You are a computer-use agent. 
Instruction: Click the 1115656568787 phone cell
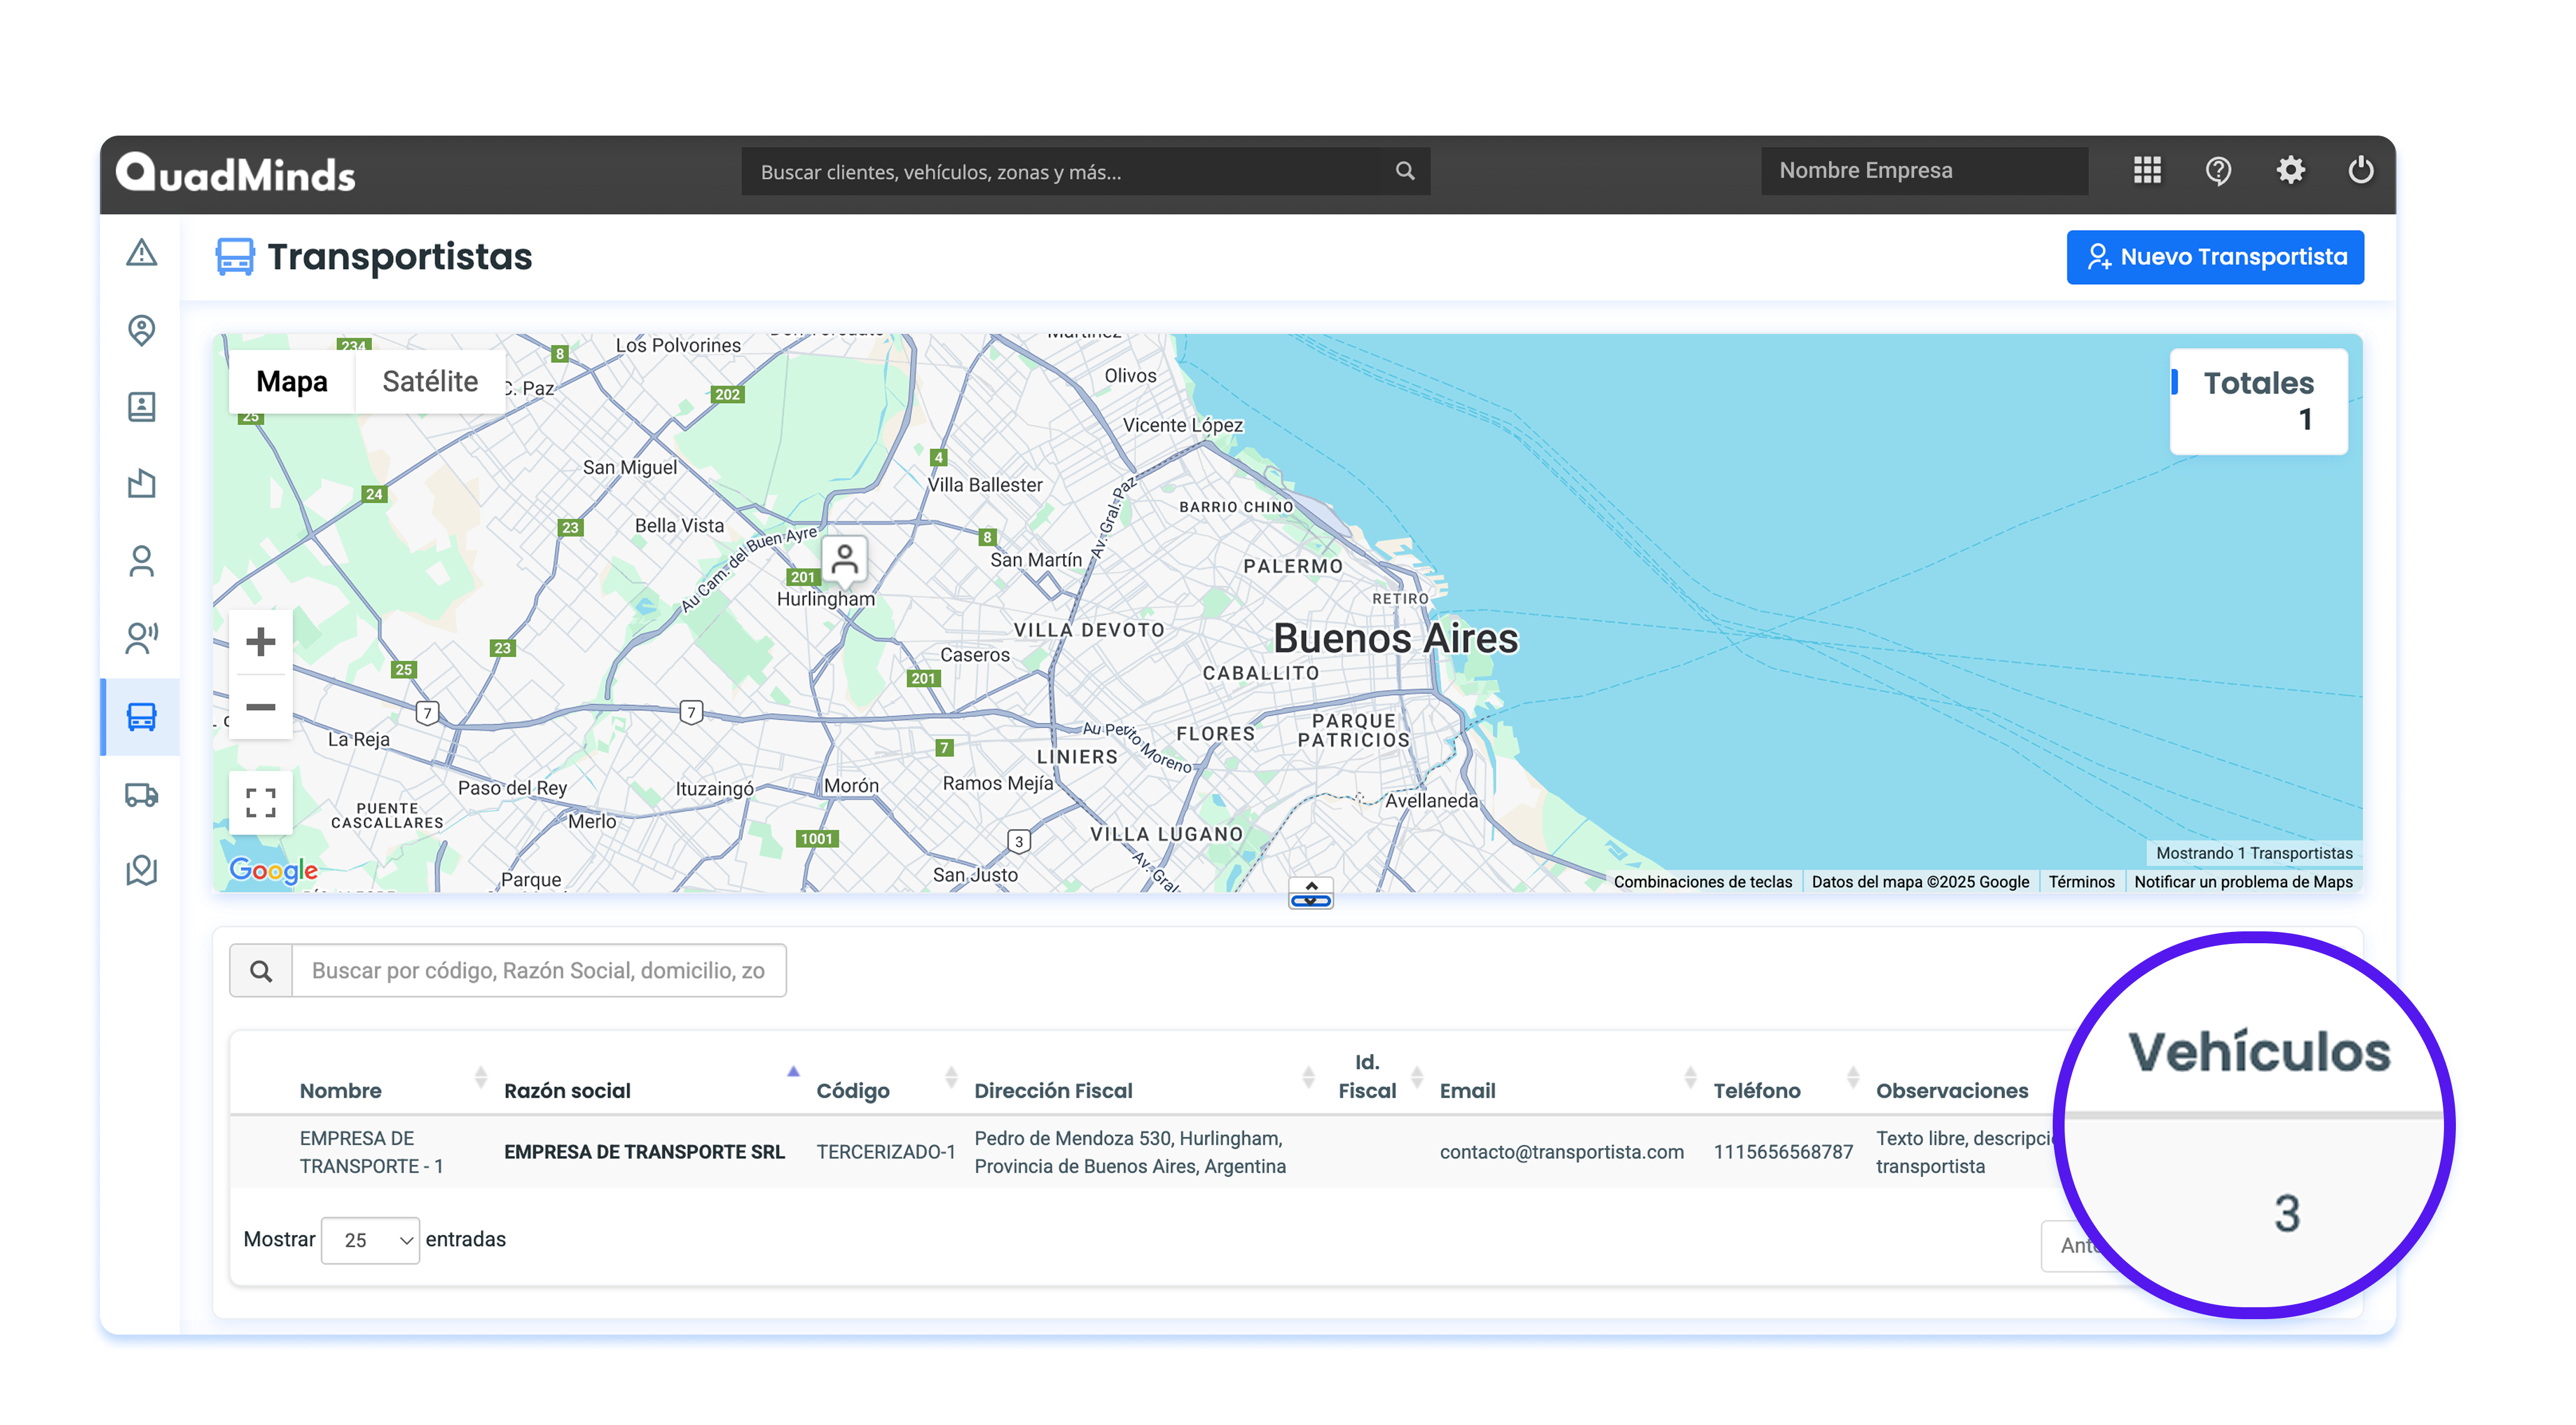1783,1152
